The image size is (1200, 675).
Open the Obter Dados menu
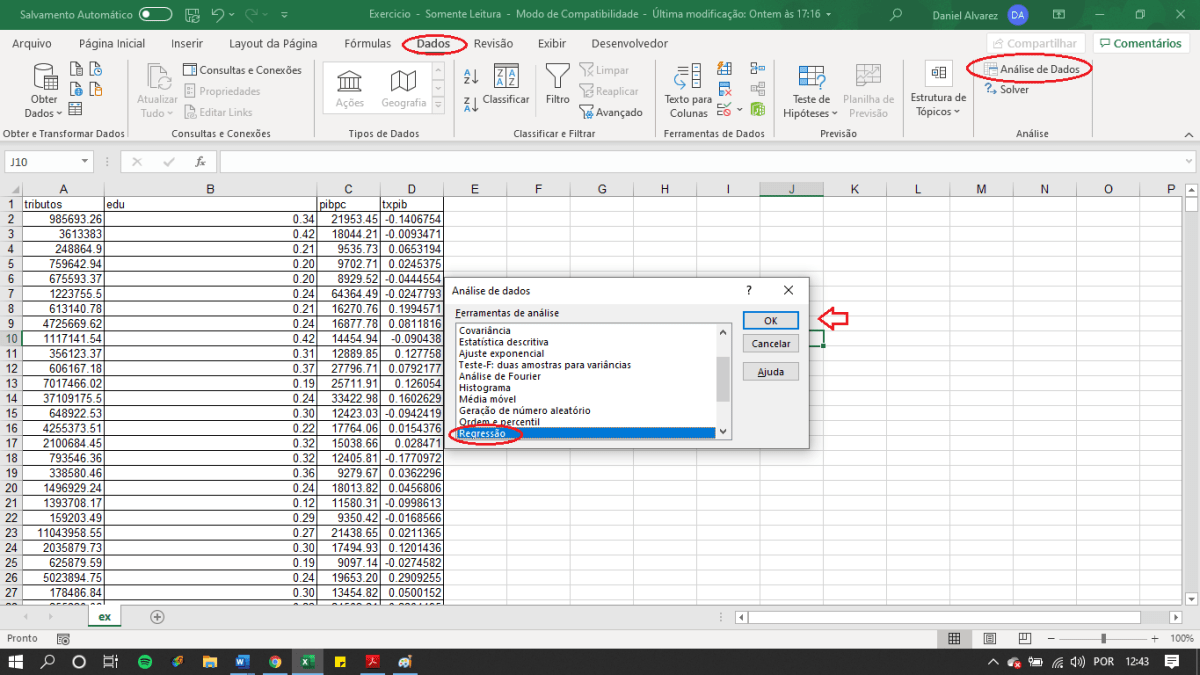click(43, 90)
